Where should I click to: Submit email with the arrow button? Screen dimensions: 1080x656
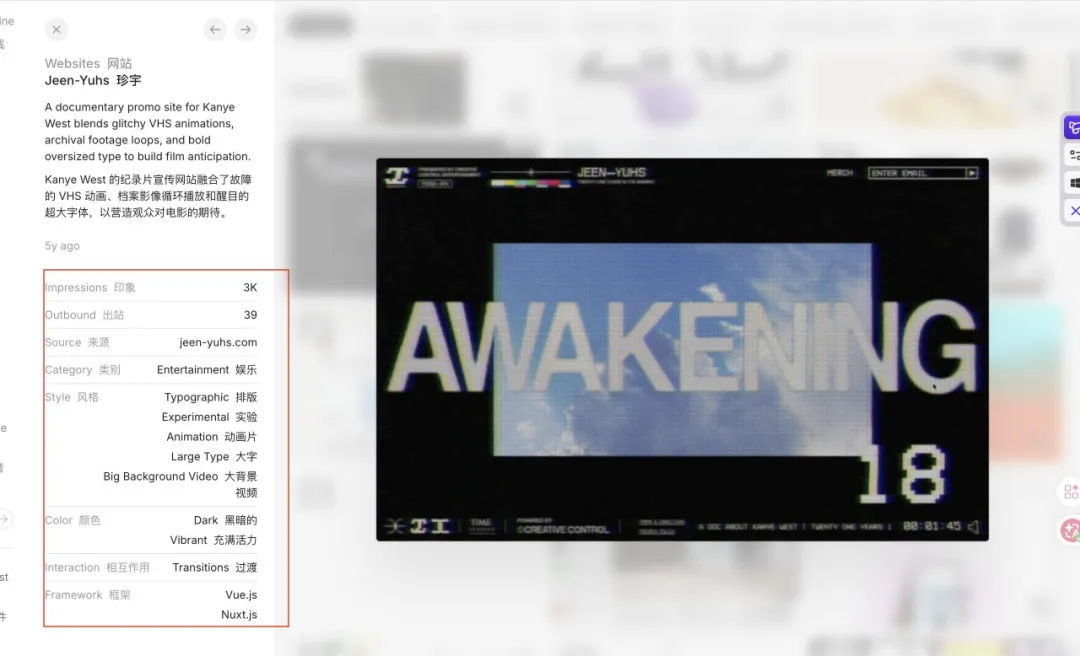[972, 173]
